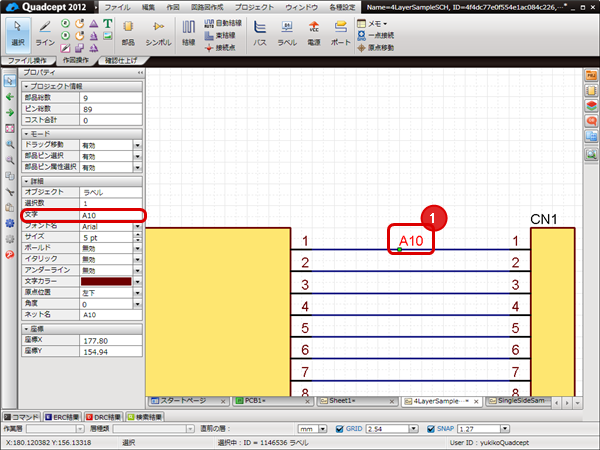Close the 4LayerSample document tab
The image size is (600, 450).
pyautogui.click(x=476, y=401)
